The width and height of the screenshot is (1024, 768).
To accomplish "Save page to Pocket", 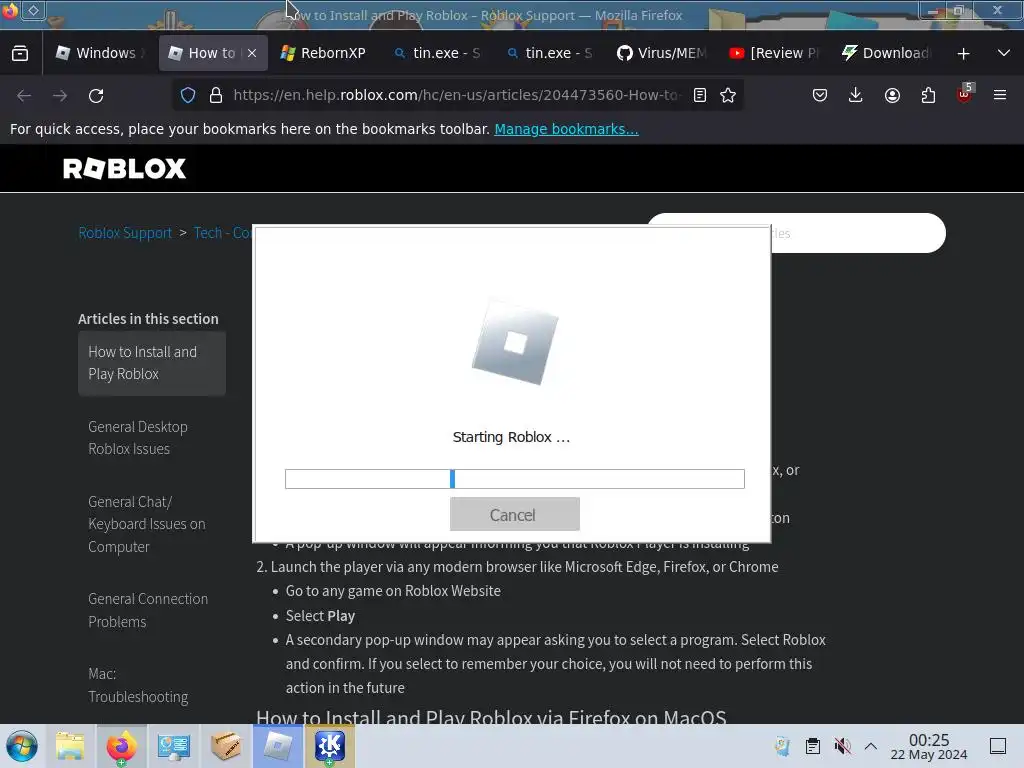I will (x=820, y=95).
